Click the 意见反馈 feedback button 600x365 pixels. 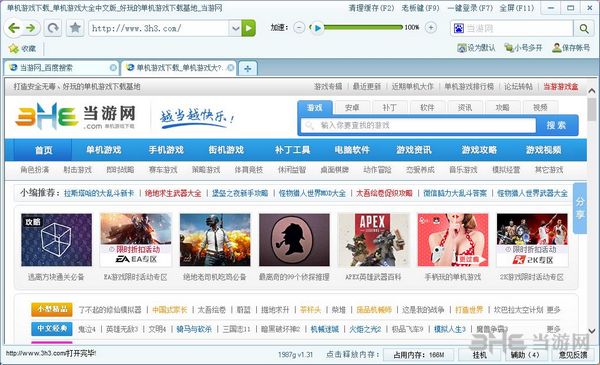pos(572,355)
